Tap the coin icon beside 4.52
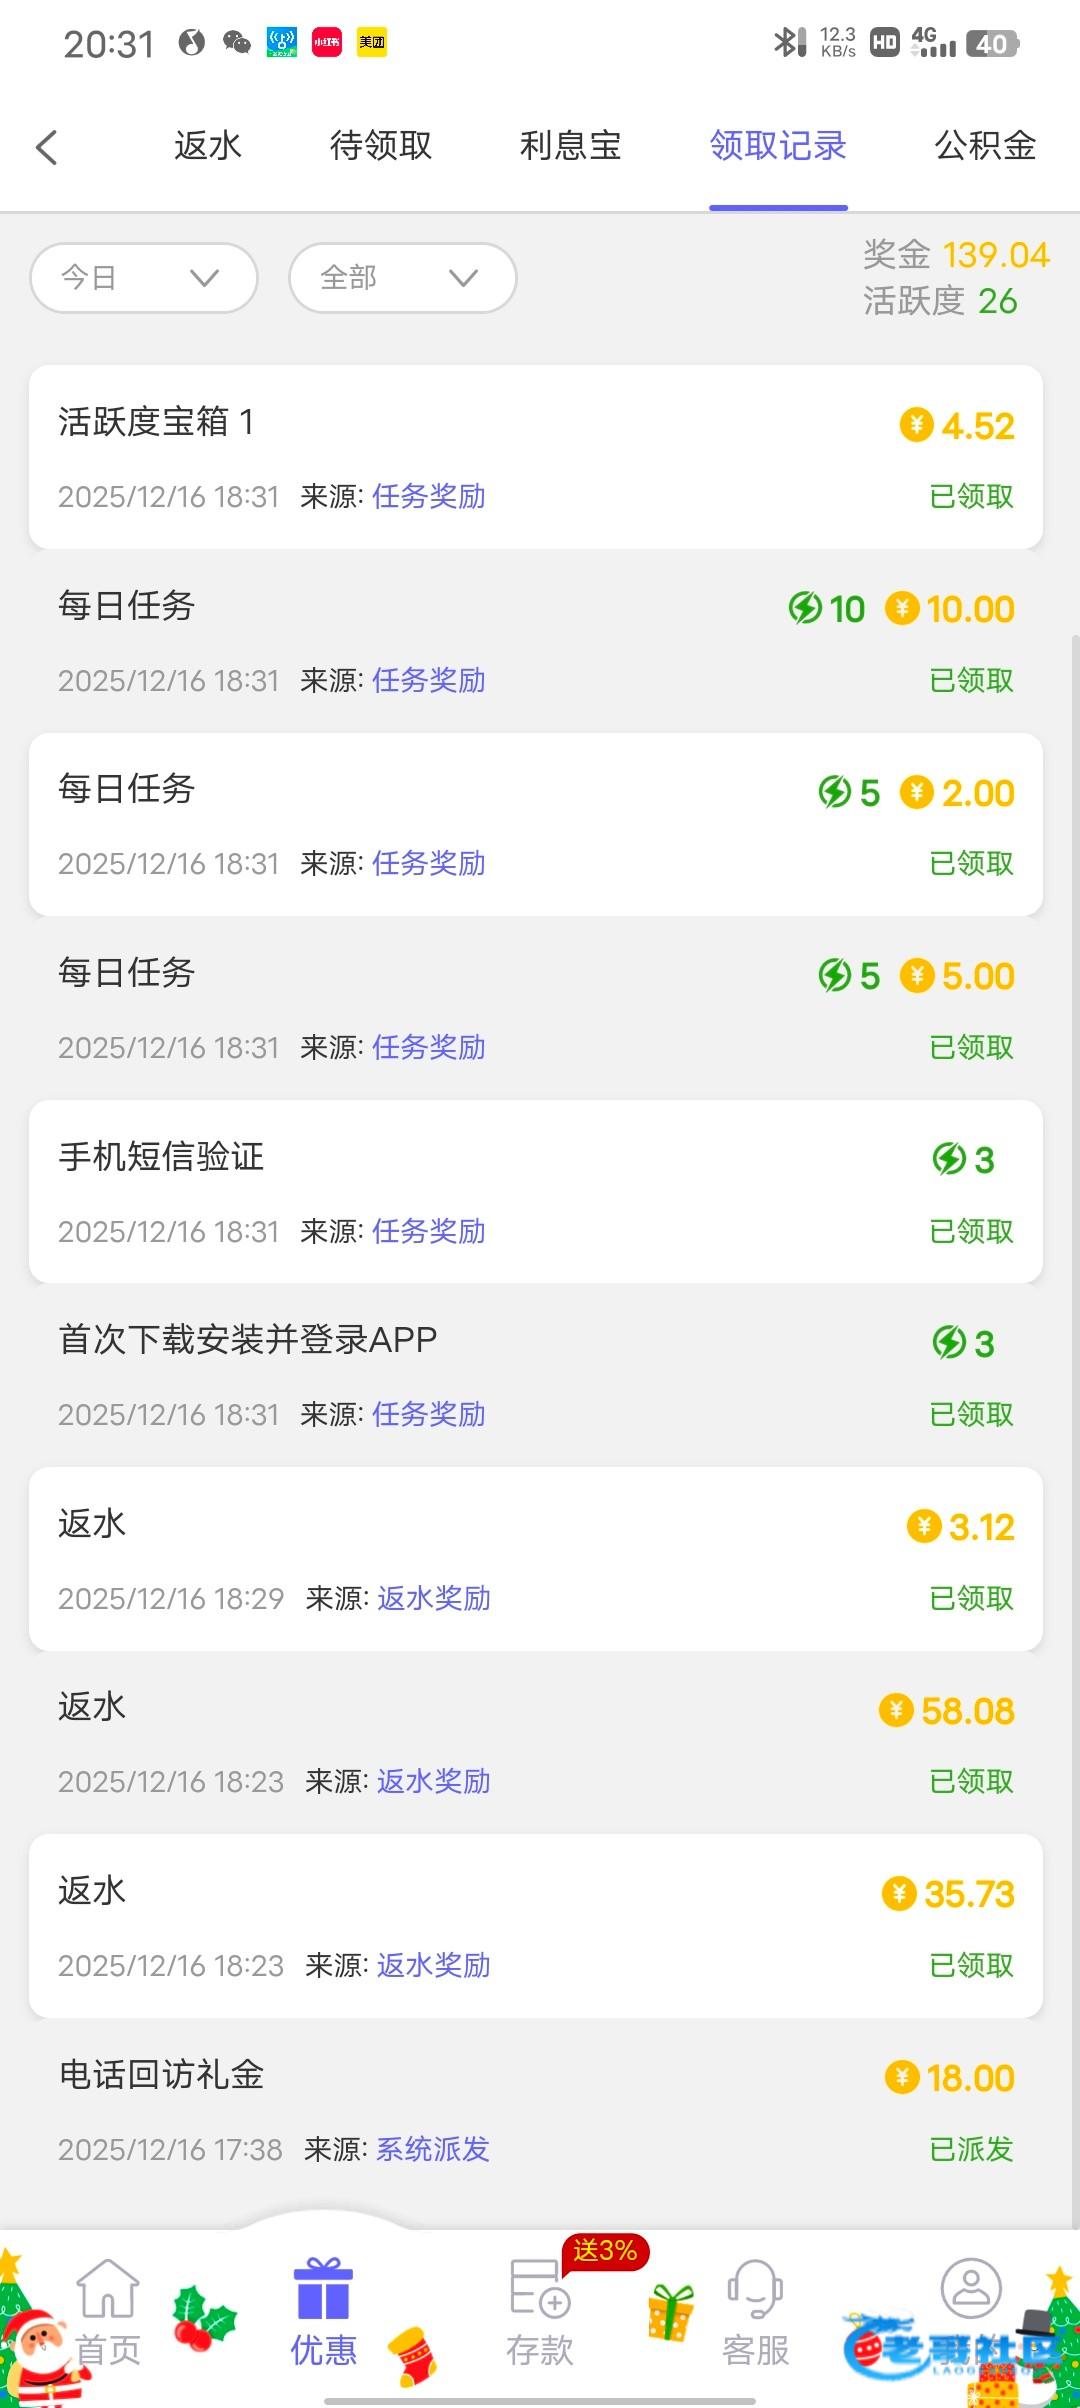 pos(916,425)
